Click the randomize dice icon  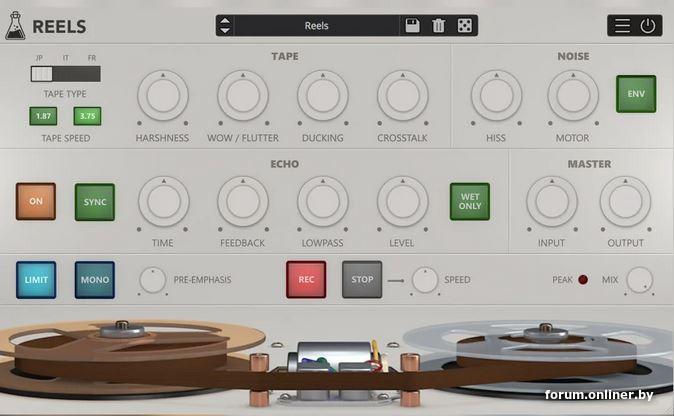point(464,26)
